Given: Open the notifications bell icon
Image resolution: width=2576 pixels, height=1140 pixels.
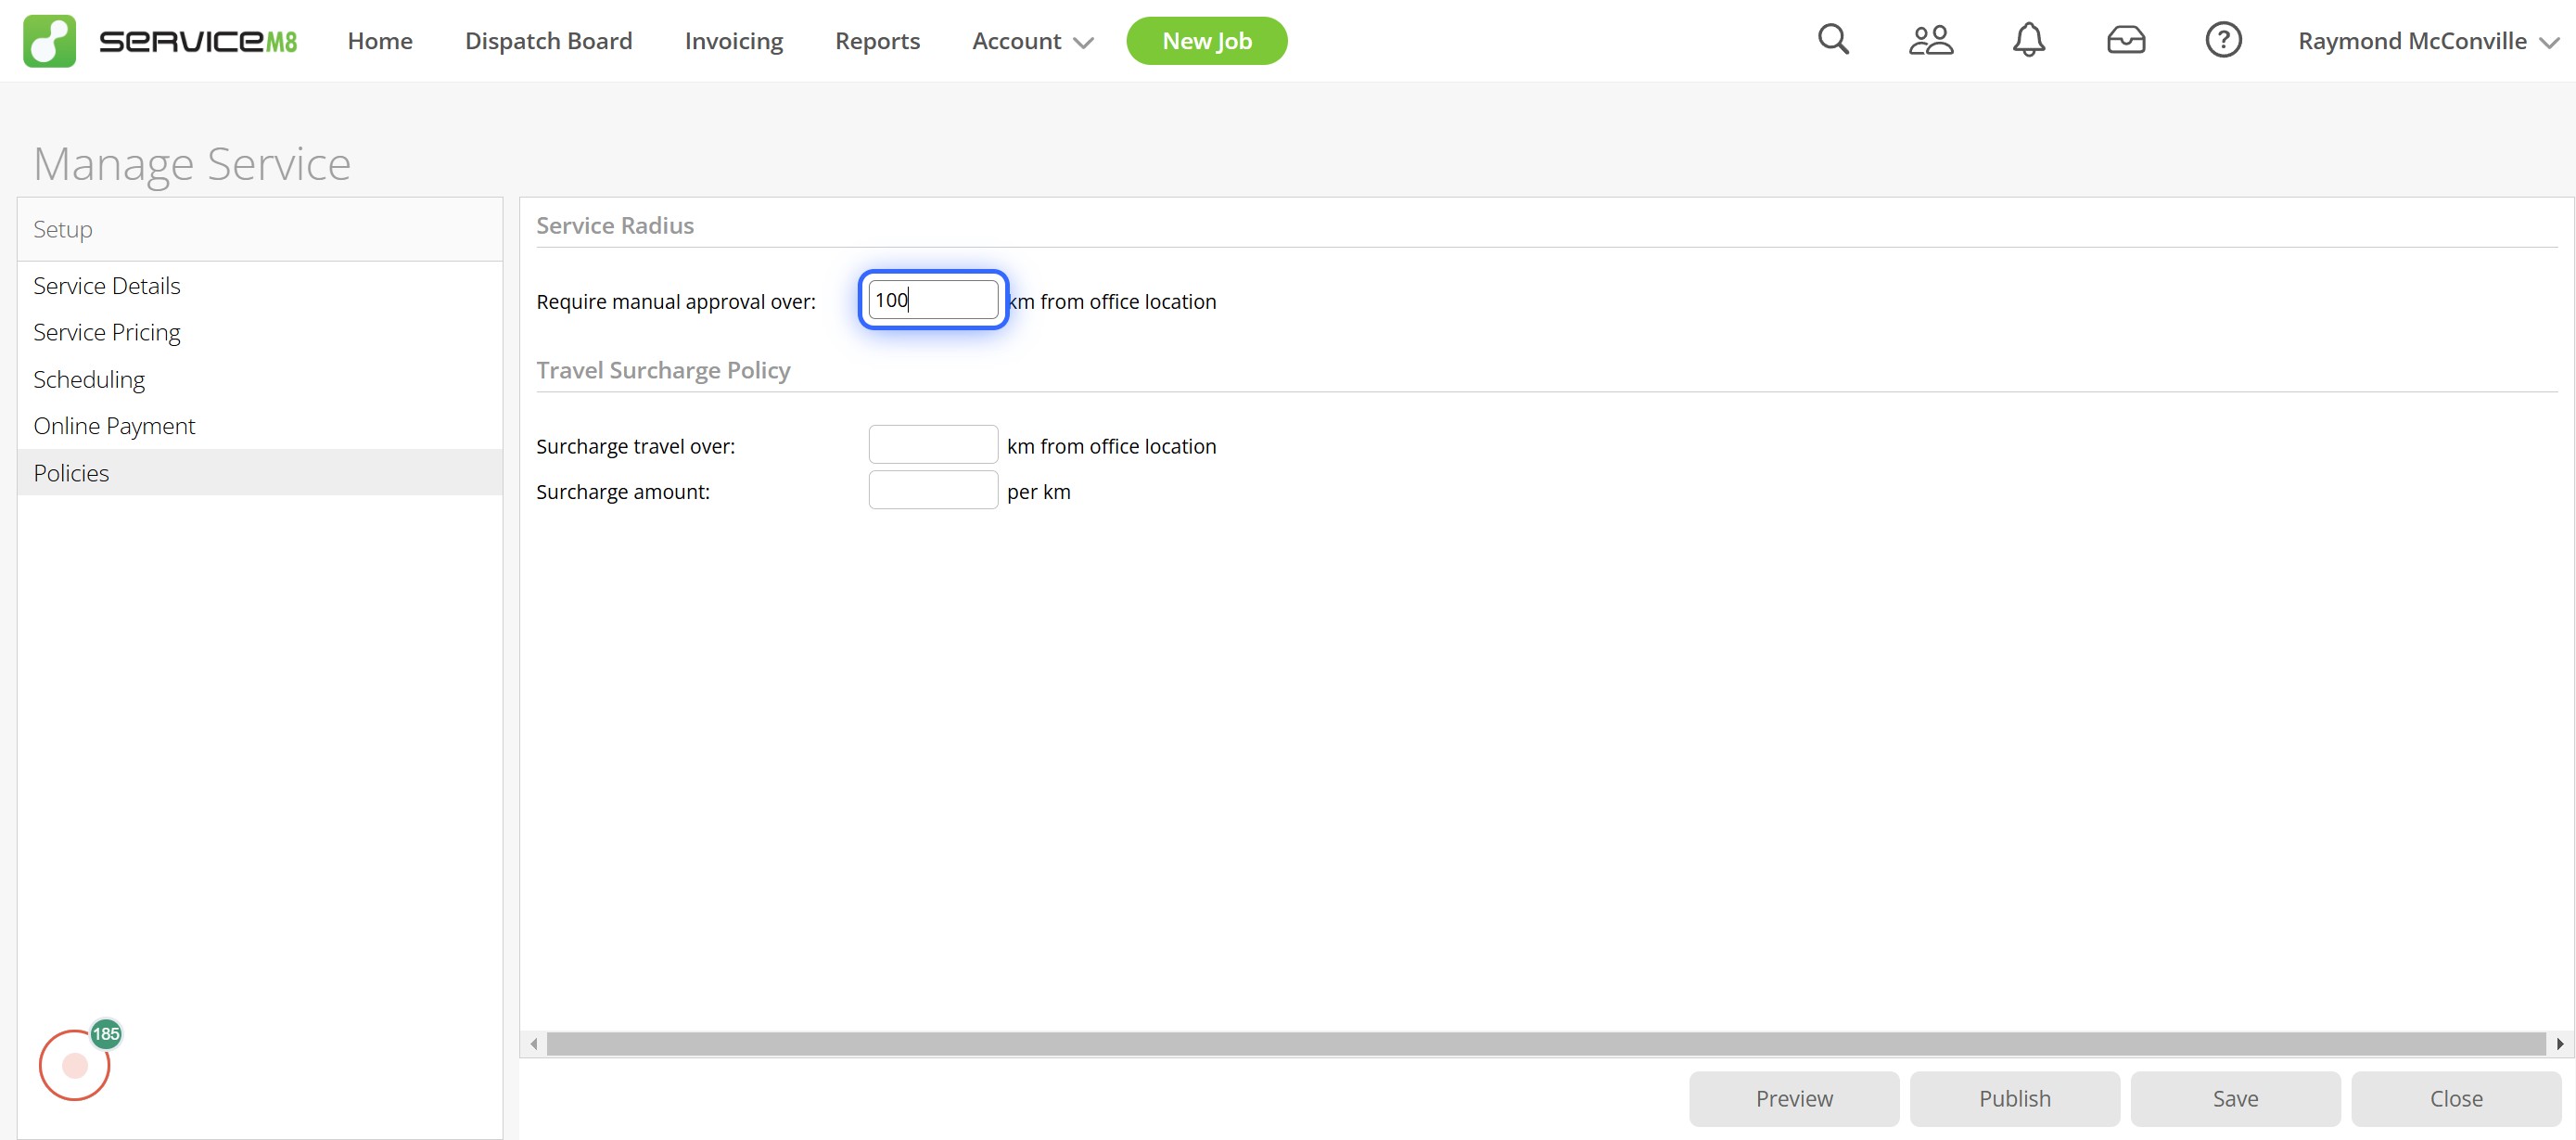Looking at the screenshot, I should [x=2028, y=40].
